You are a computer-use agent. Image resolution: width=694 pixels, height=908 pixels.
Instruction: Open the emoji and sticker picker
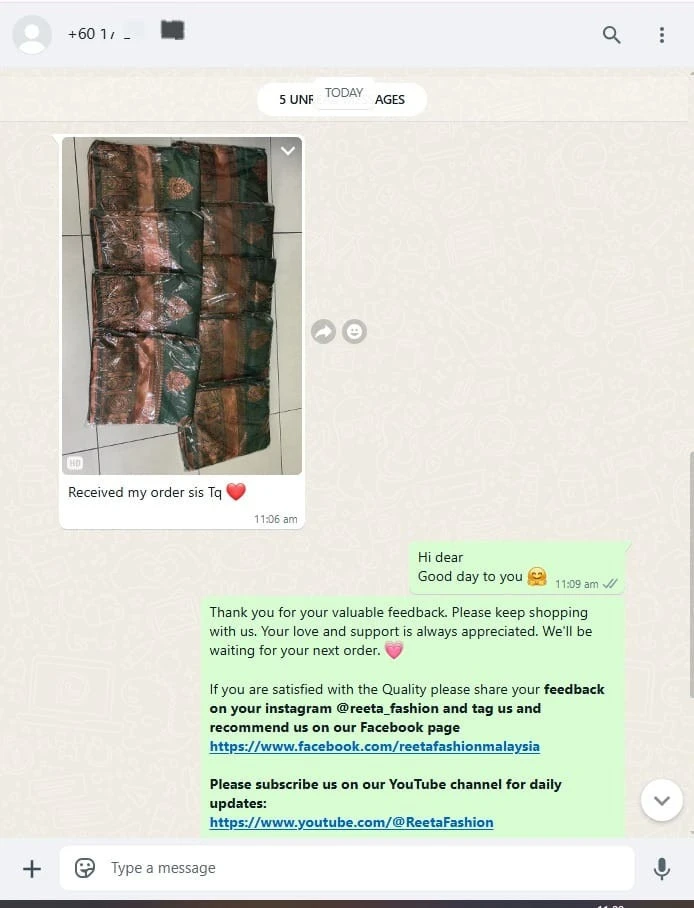tap(85, 868)
